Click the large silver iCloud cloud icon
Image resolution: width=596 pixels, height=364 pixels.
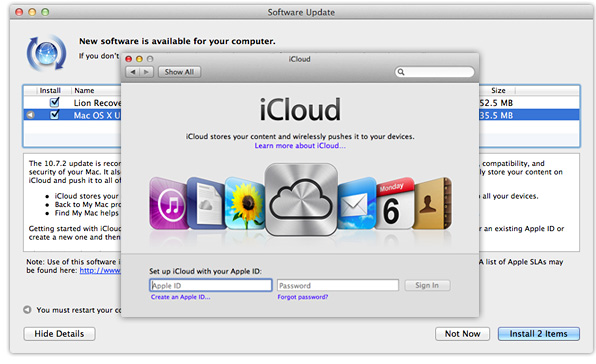(x=301, y=199)
